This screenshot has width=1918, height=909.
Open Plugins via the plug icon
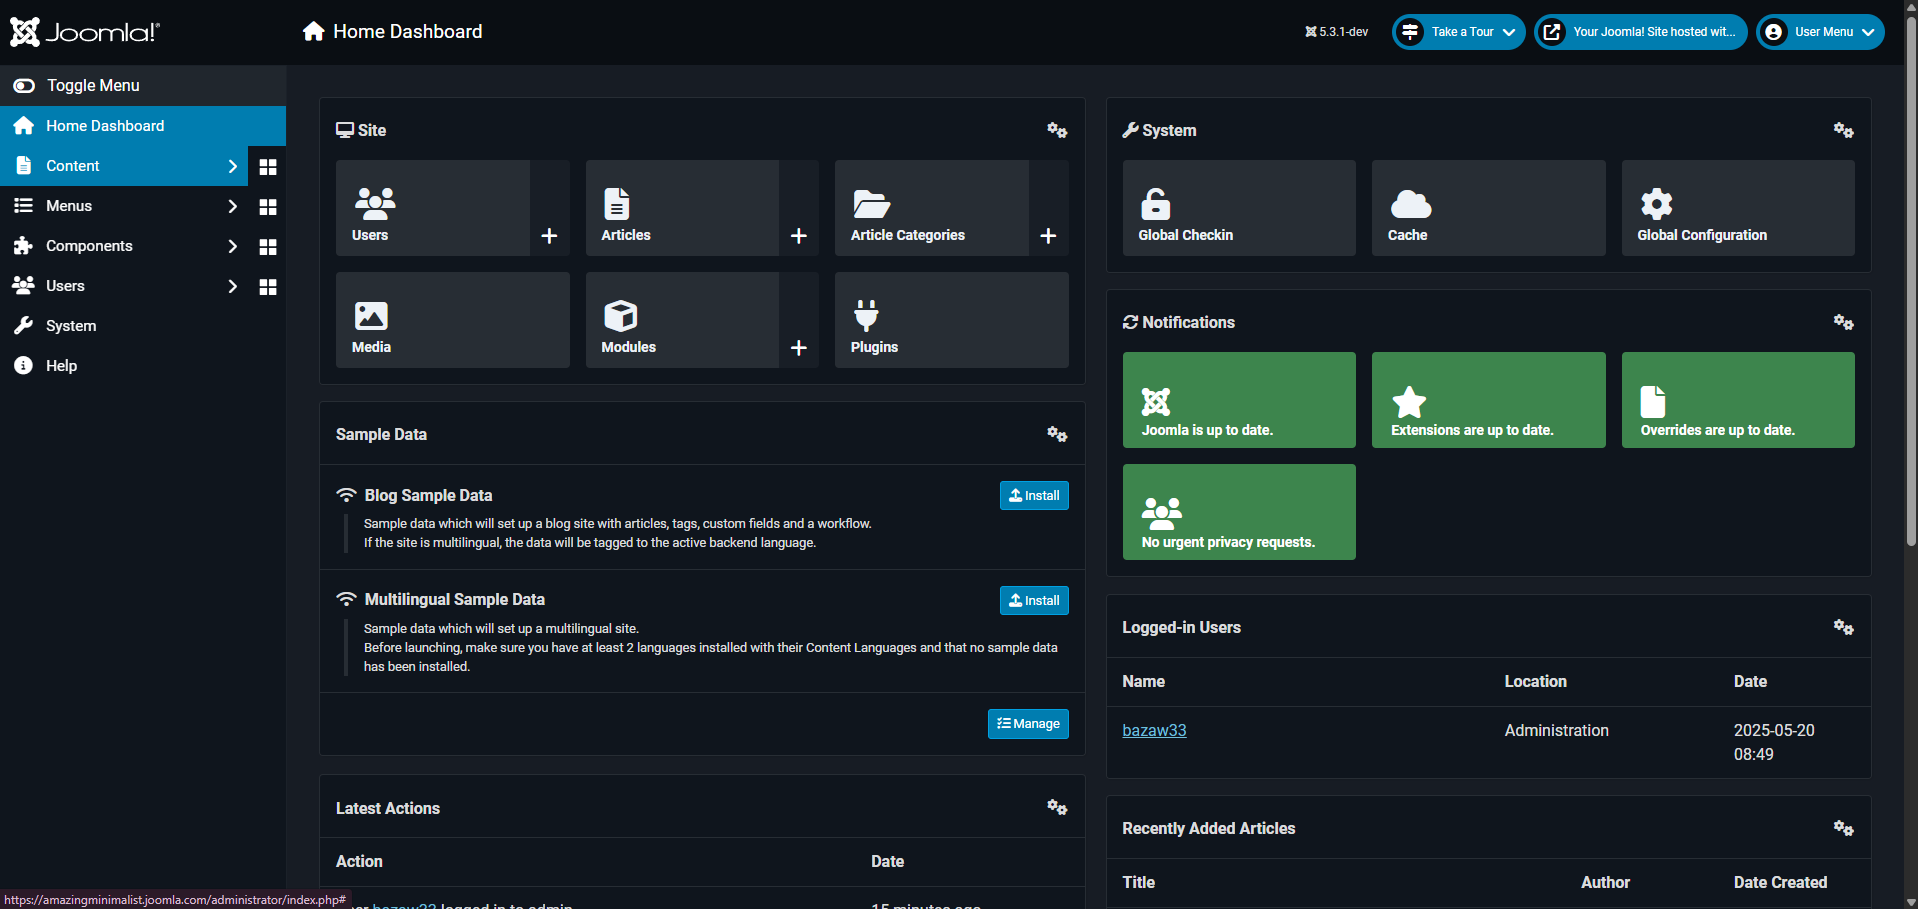point(866,316)
